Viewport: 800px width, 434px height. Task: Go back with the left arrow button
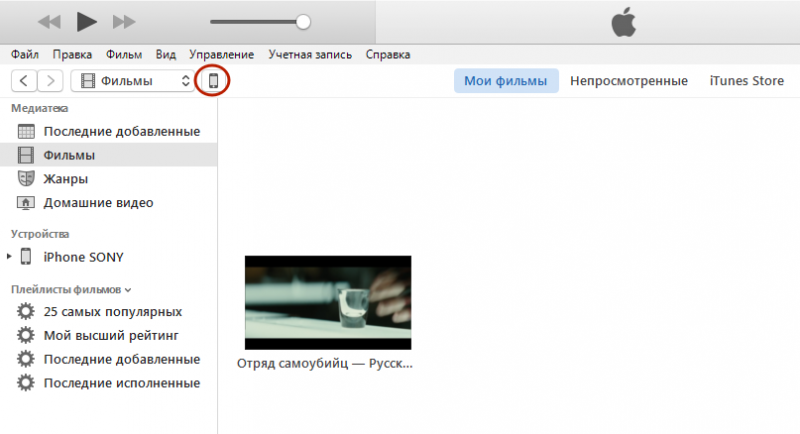point(24,81)
